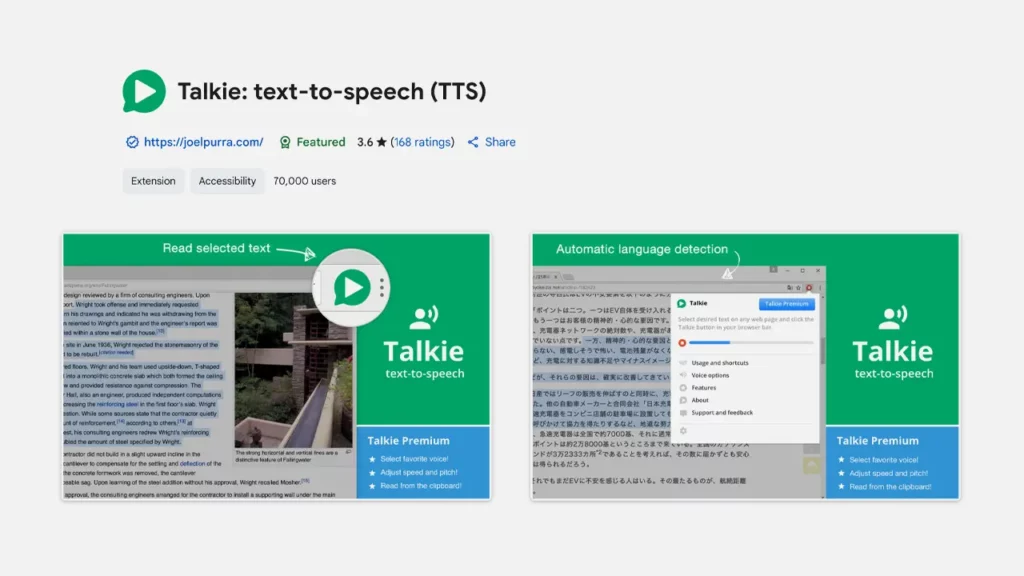The width and height of the screenshot is (1024, 576).
Task: Click Read from the clipboard! in first screenshot
Action: pyautogui.click(x=421, y=486)
